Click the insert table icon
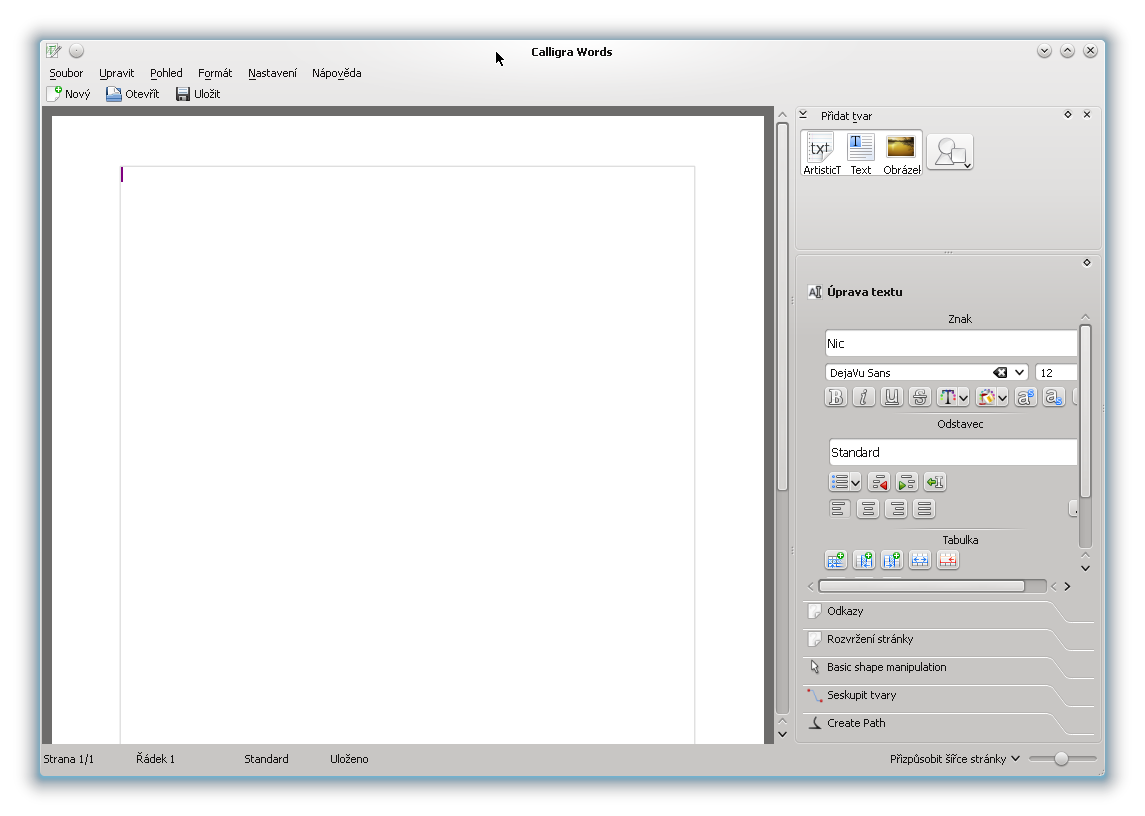Screen dimensions: 1145x816 click(835, 560)
